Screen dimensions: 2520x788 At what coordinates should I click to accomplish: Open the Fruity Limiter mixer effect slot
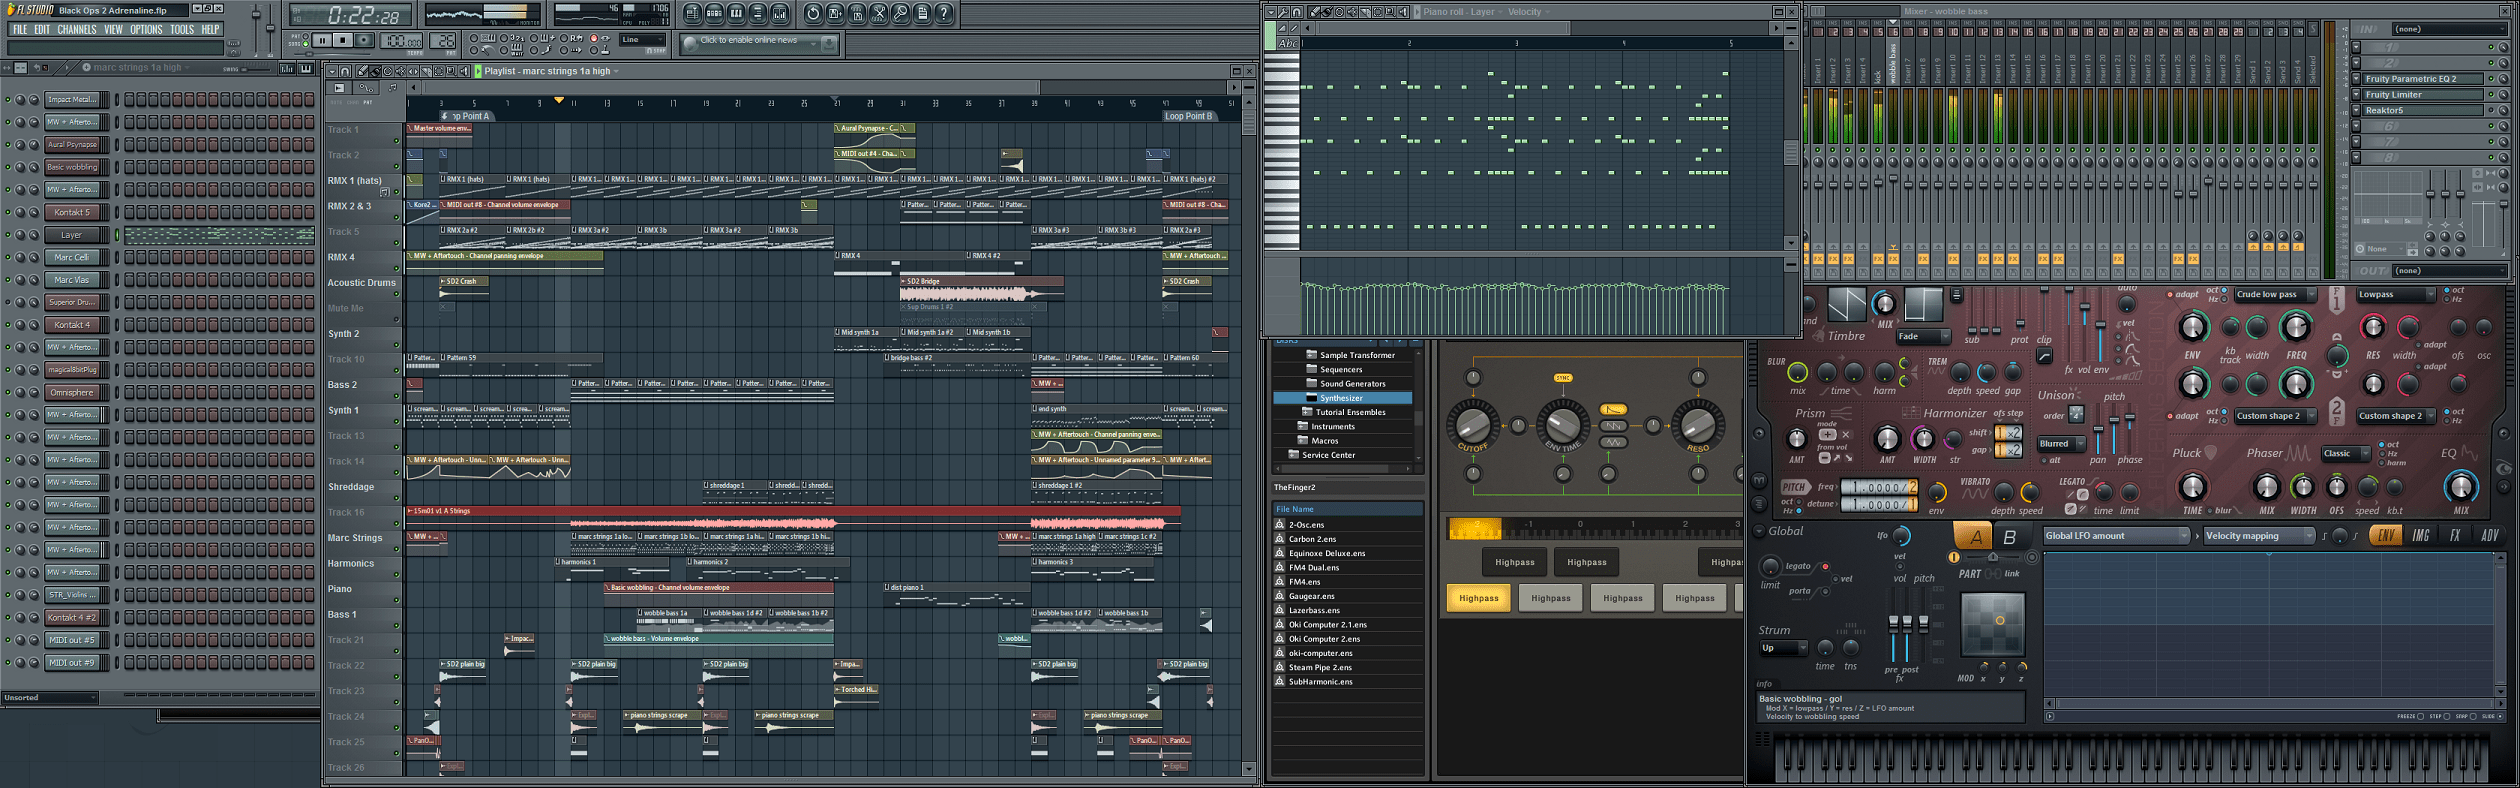[2422, 94]
